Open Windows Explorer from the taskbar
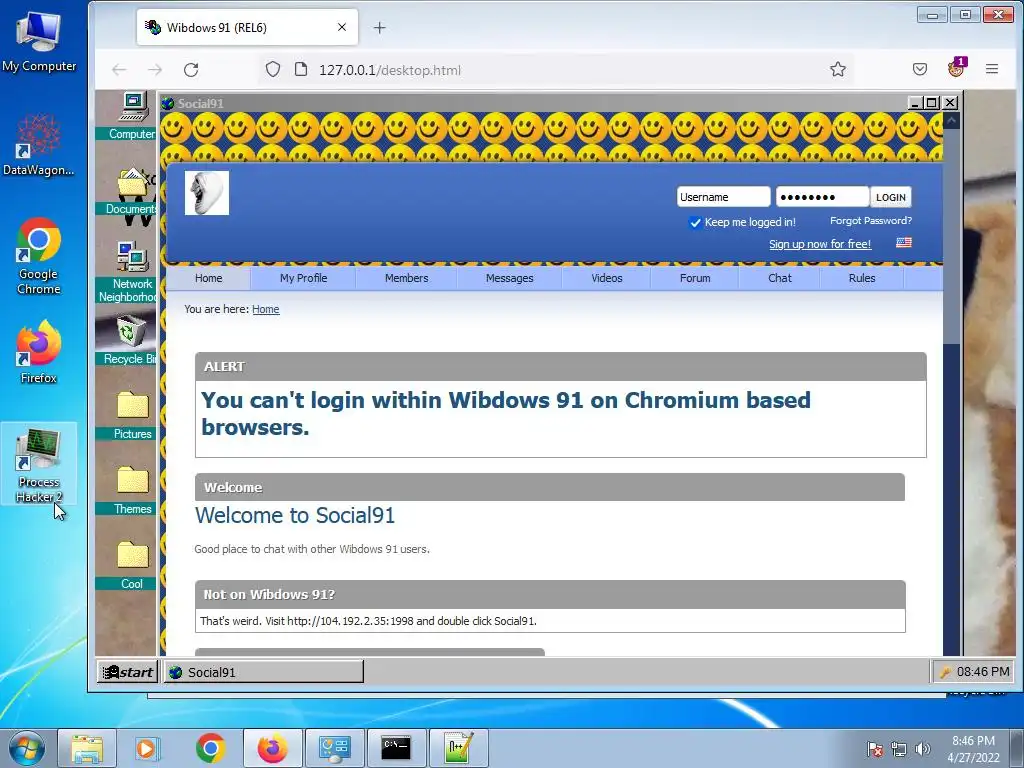This screenshot has width=1024, height=768. coord(87,748)
